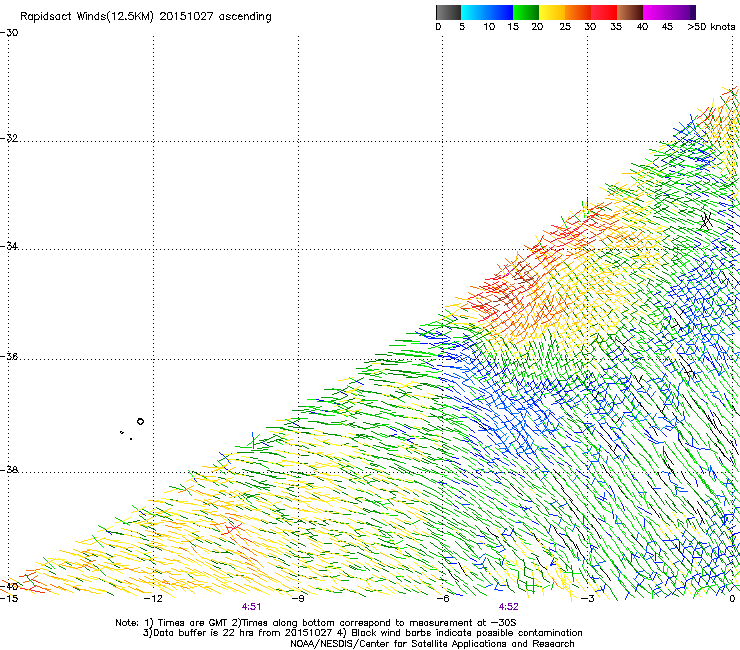Image resolution: width=740 pixels, height=650 pixels.
Task: Click the brown 35-40 knots color segment
Action: (630, 12)
